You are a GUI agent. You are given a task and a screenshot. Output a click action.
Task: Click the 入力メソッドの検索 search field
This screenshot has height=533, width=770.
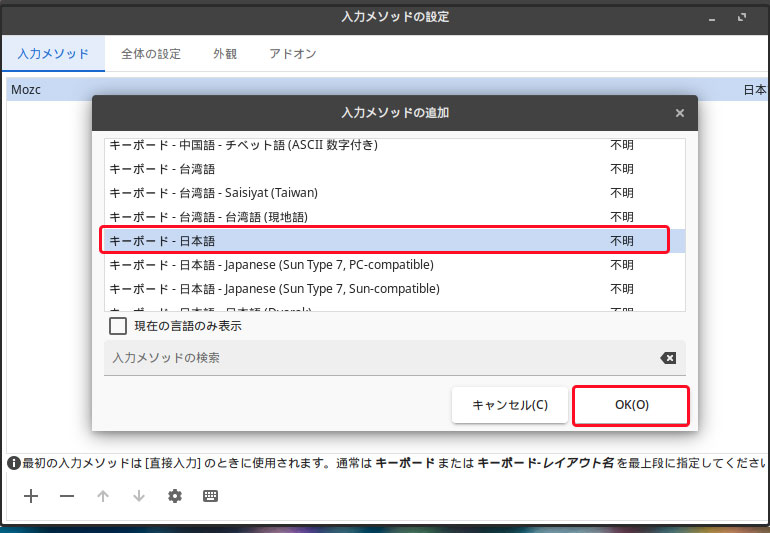[380, 358]
